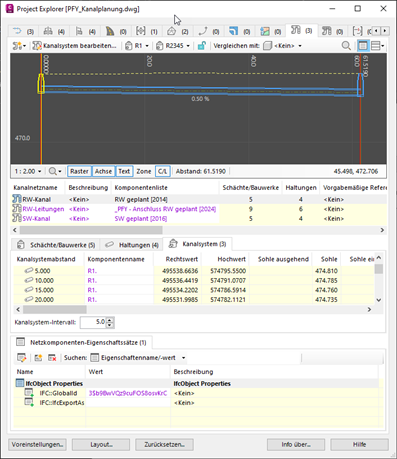Click the remove property set red-x icon

[x=52, y=358]
